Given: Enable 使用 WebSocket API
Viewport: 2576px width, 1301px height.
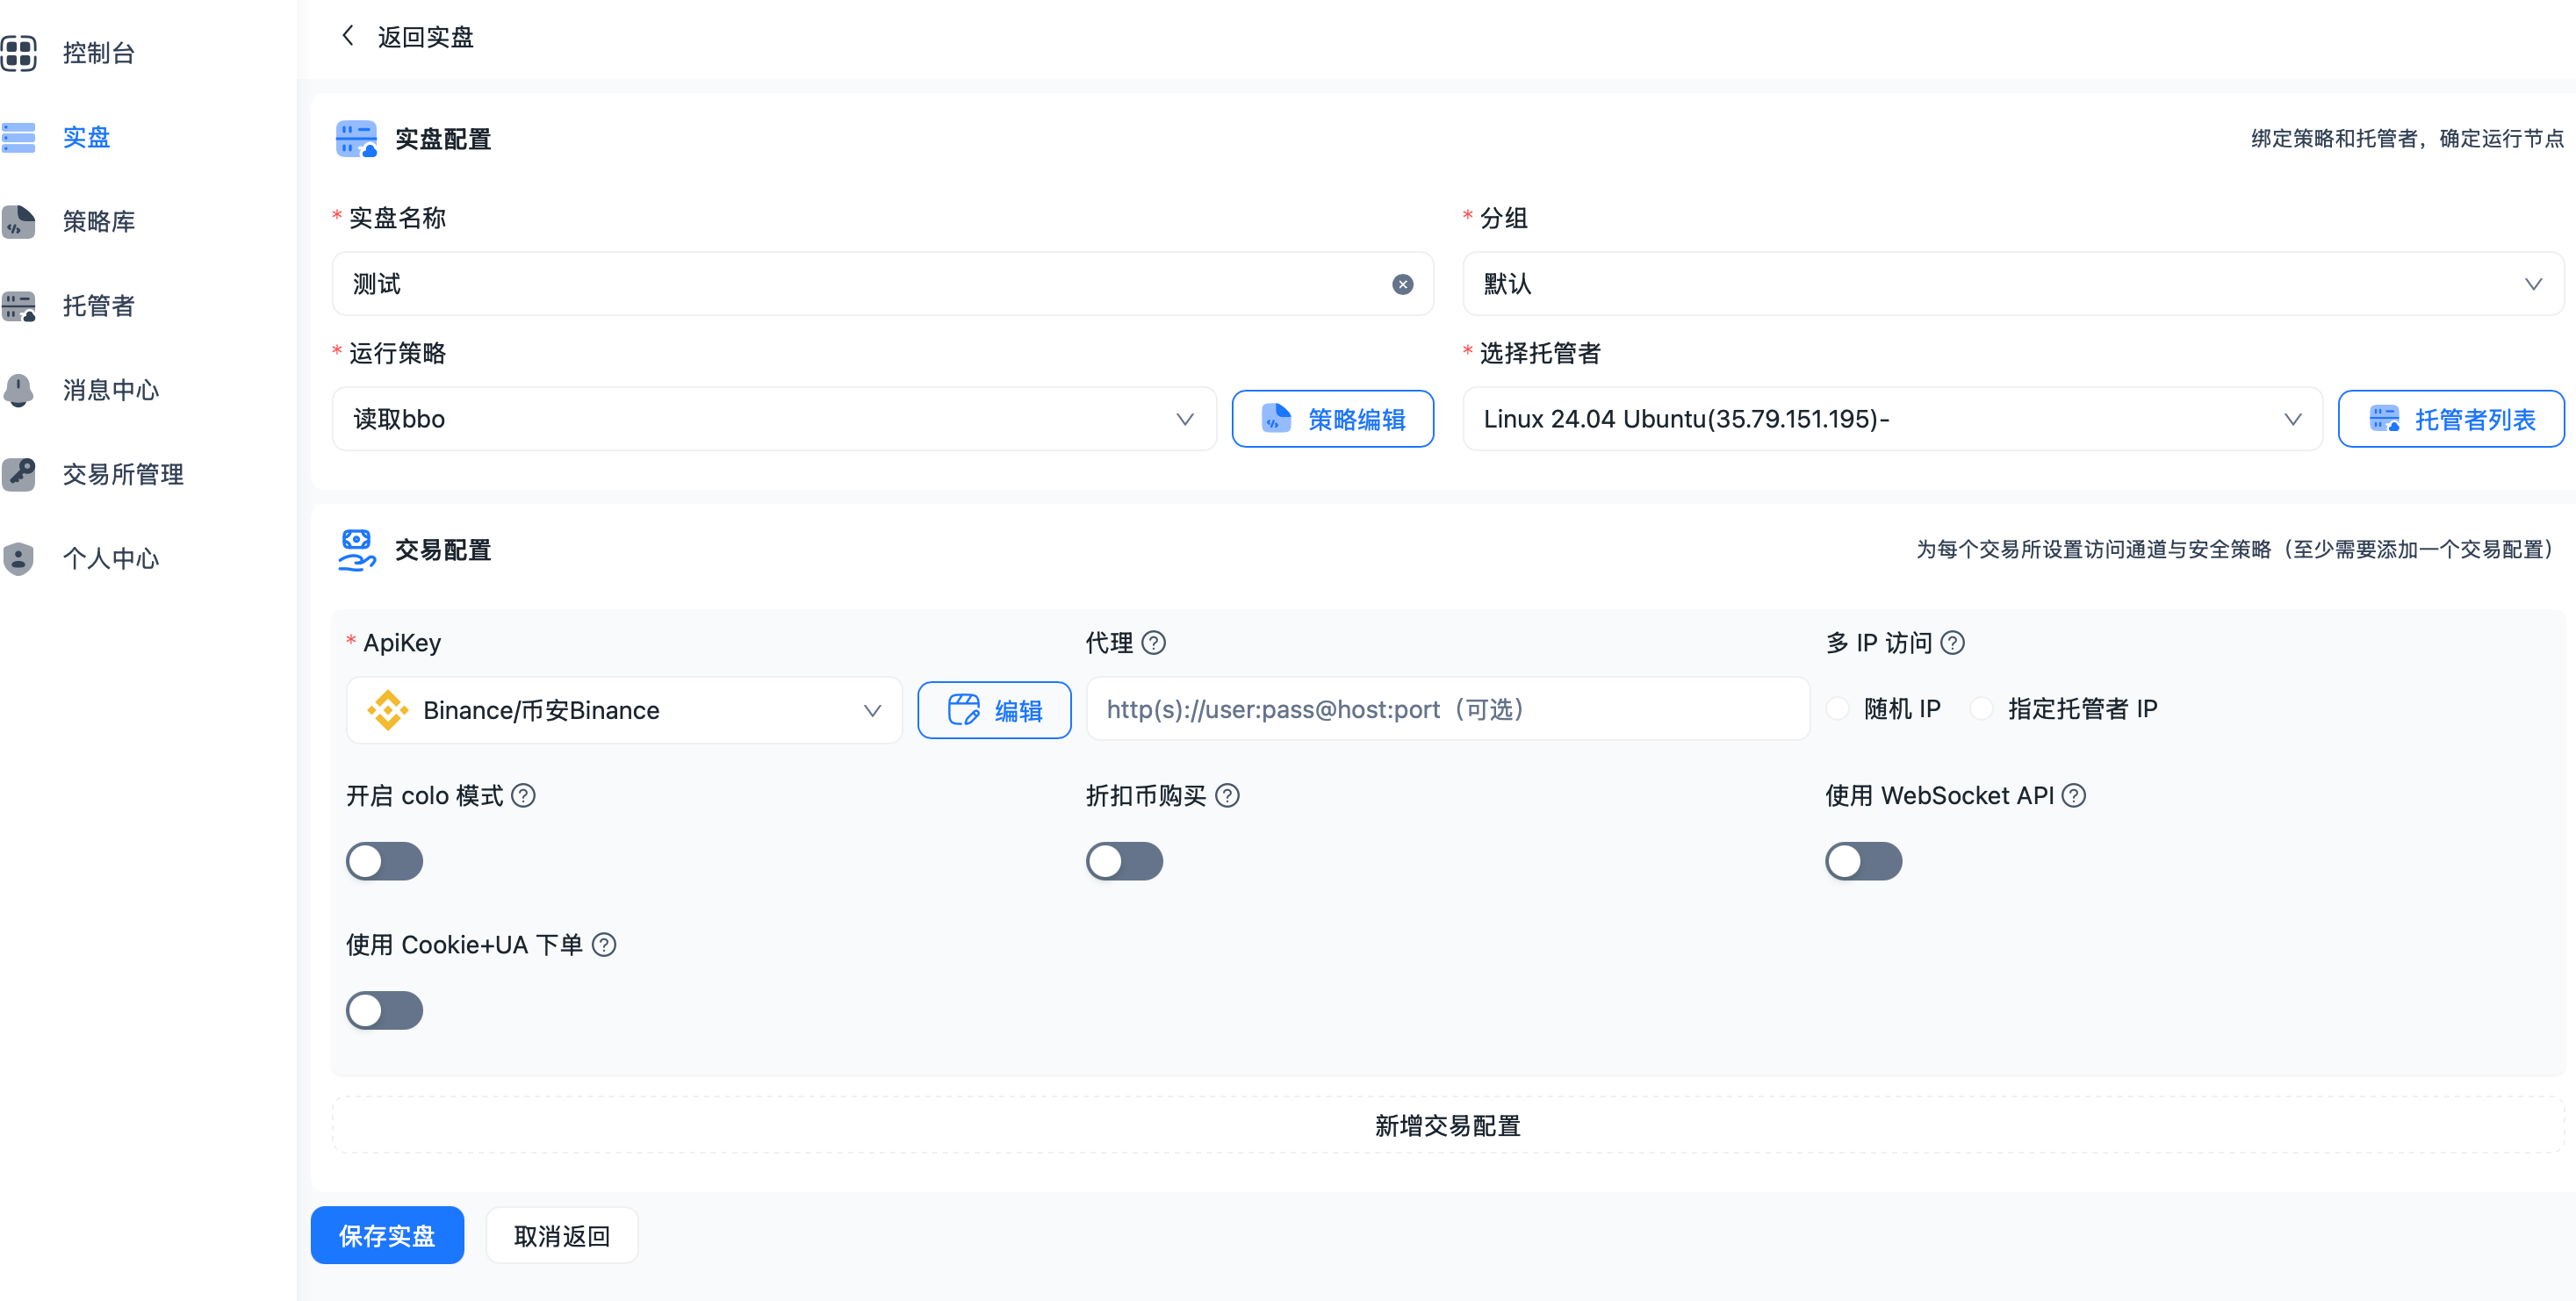Looking at the screenshot, I should [1862, 860].
